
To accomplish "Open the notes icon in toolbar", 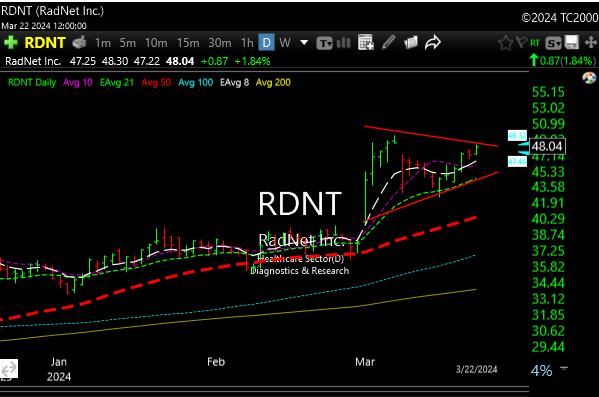I will pyautogui.click(x=411, y=42).
